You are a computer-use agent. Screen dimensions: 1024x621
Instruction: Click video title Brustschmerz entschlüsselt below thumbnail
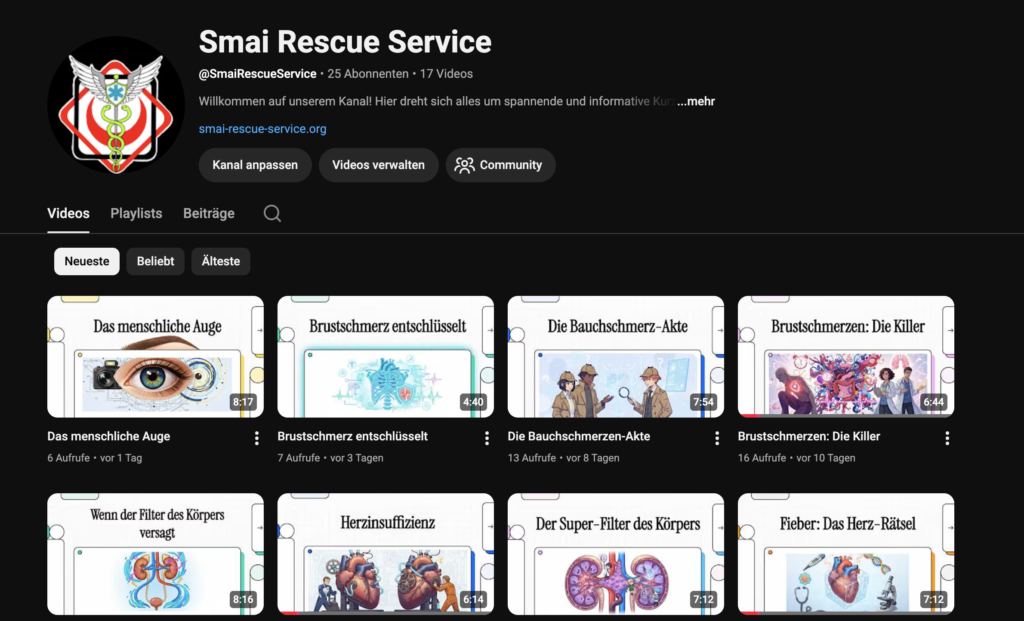pos(353,436)
